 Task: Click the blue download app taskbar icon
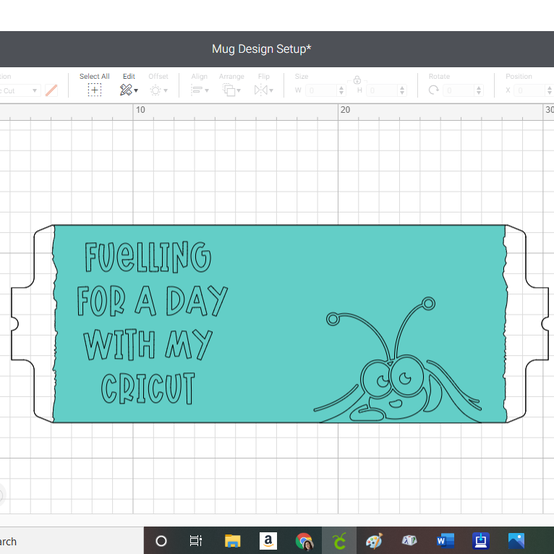tap(481, 541)
